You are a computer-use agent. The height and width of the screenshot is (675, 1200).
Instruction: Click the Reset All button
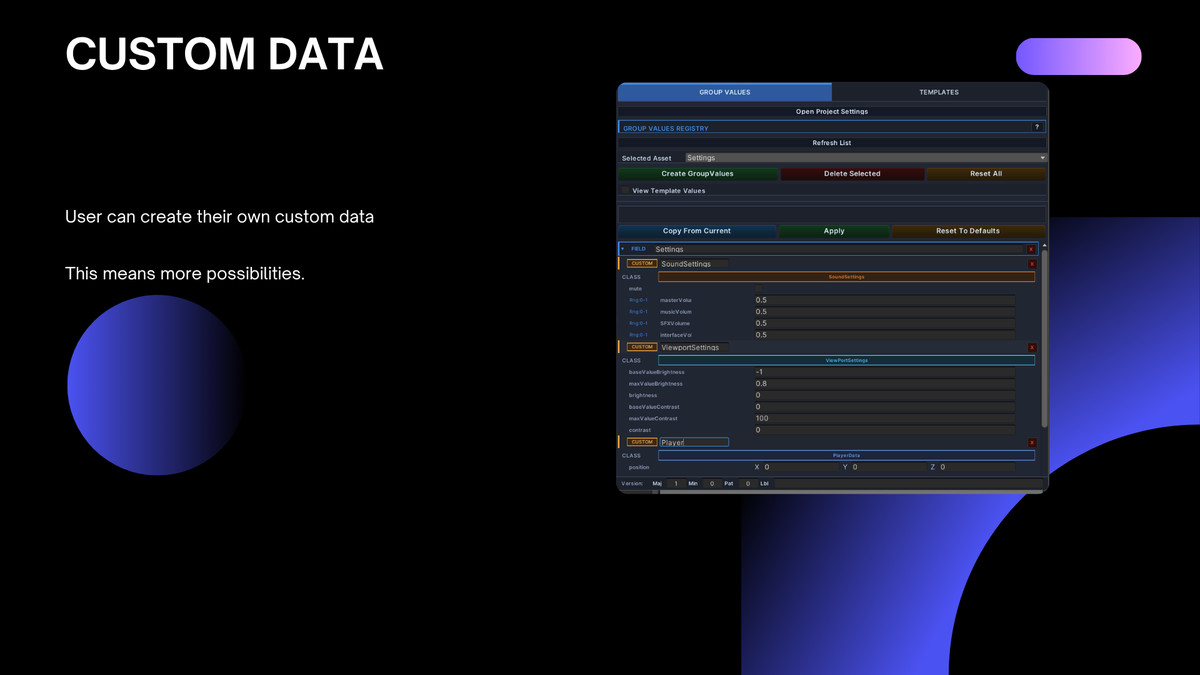[986, 173]
